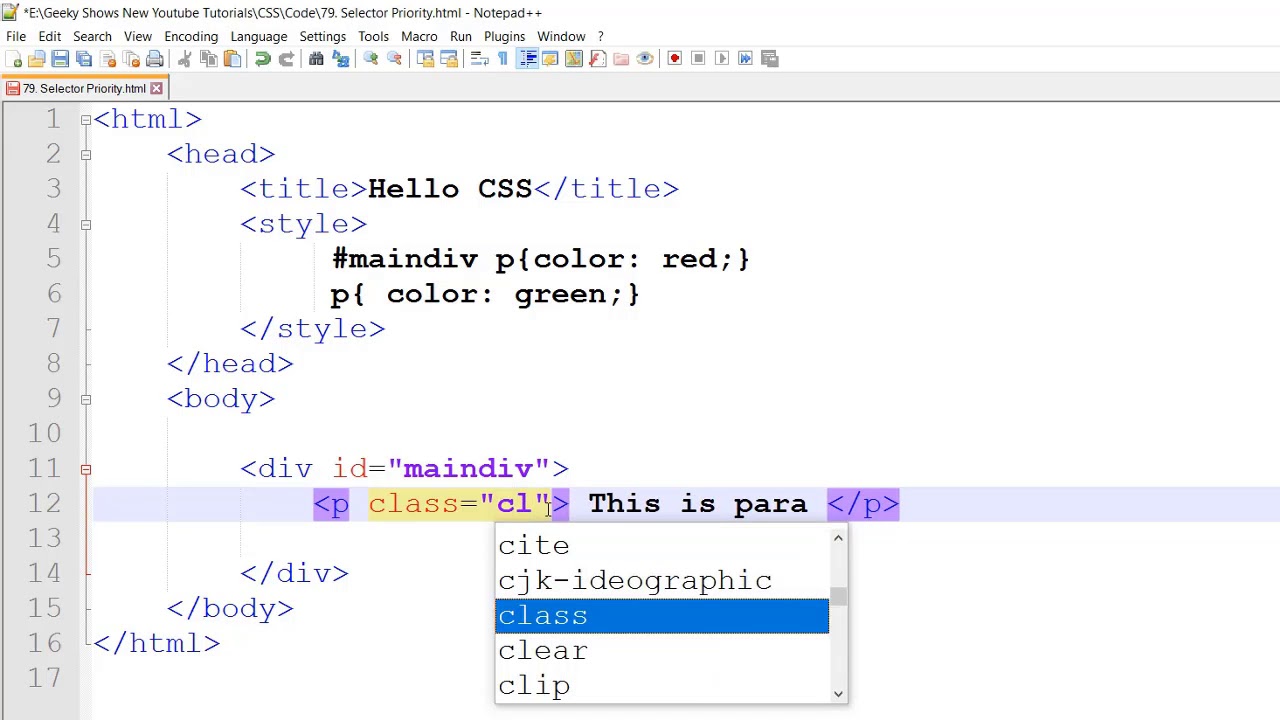The image size is (1280, 720).
Task: Toggle synchronize horizontal scrolling
Action: (x=448, y=59)
